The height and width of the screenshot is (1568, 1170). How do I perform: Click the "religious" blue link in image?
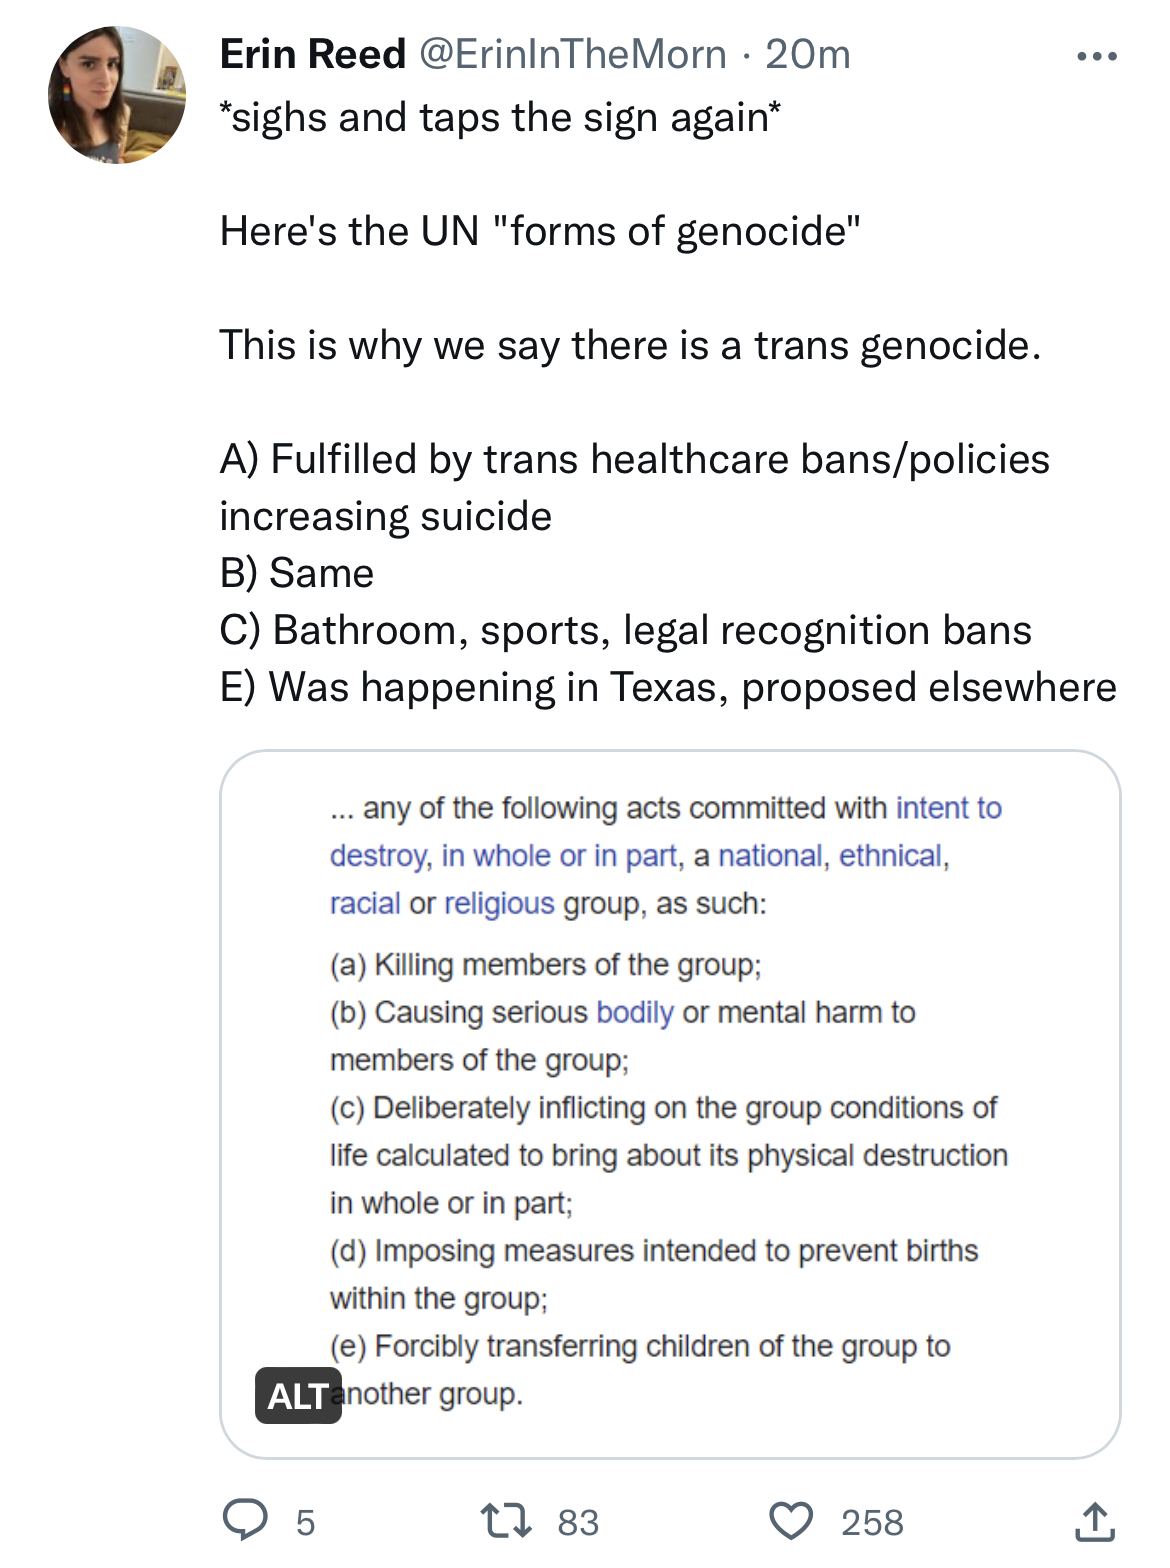pyautogui.click(x=499, y=904)
